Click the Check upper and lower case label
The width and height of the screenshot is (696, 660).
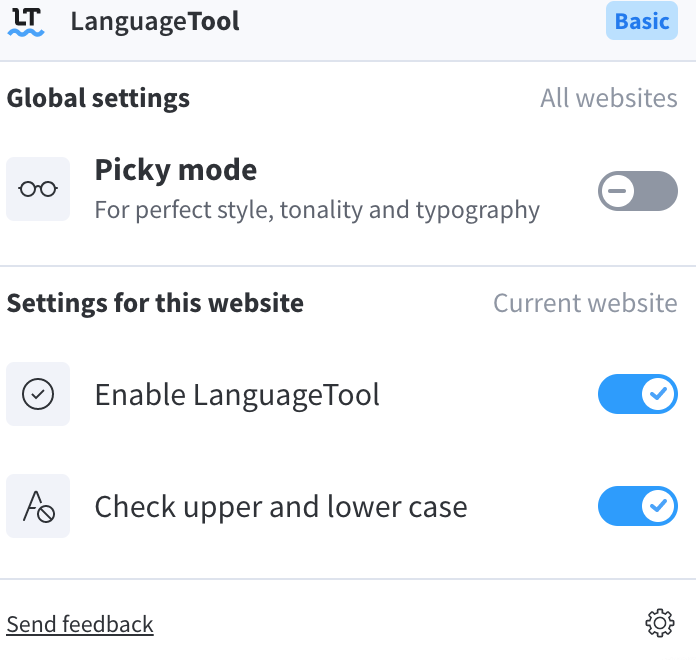(281, 507)
